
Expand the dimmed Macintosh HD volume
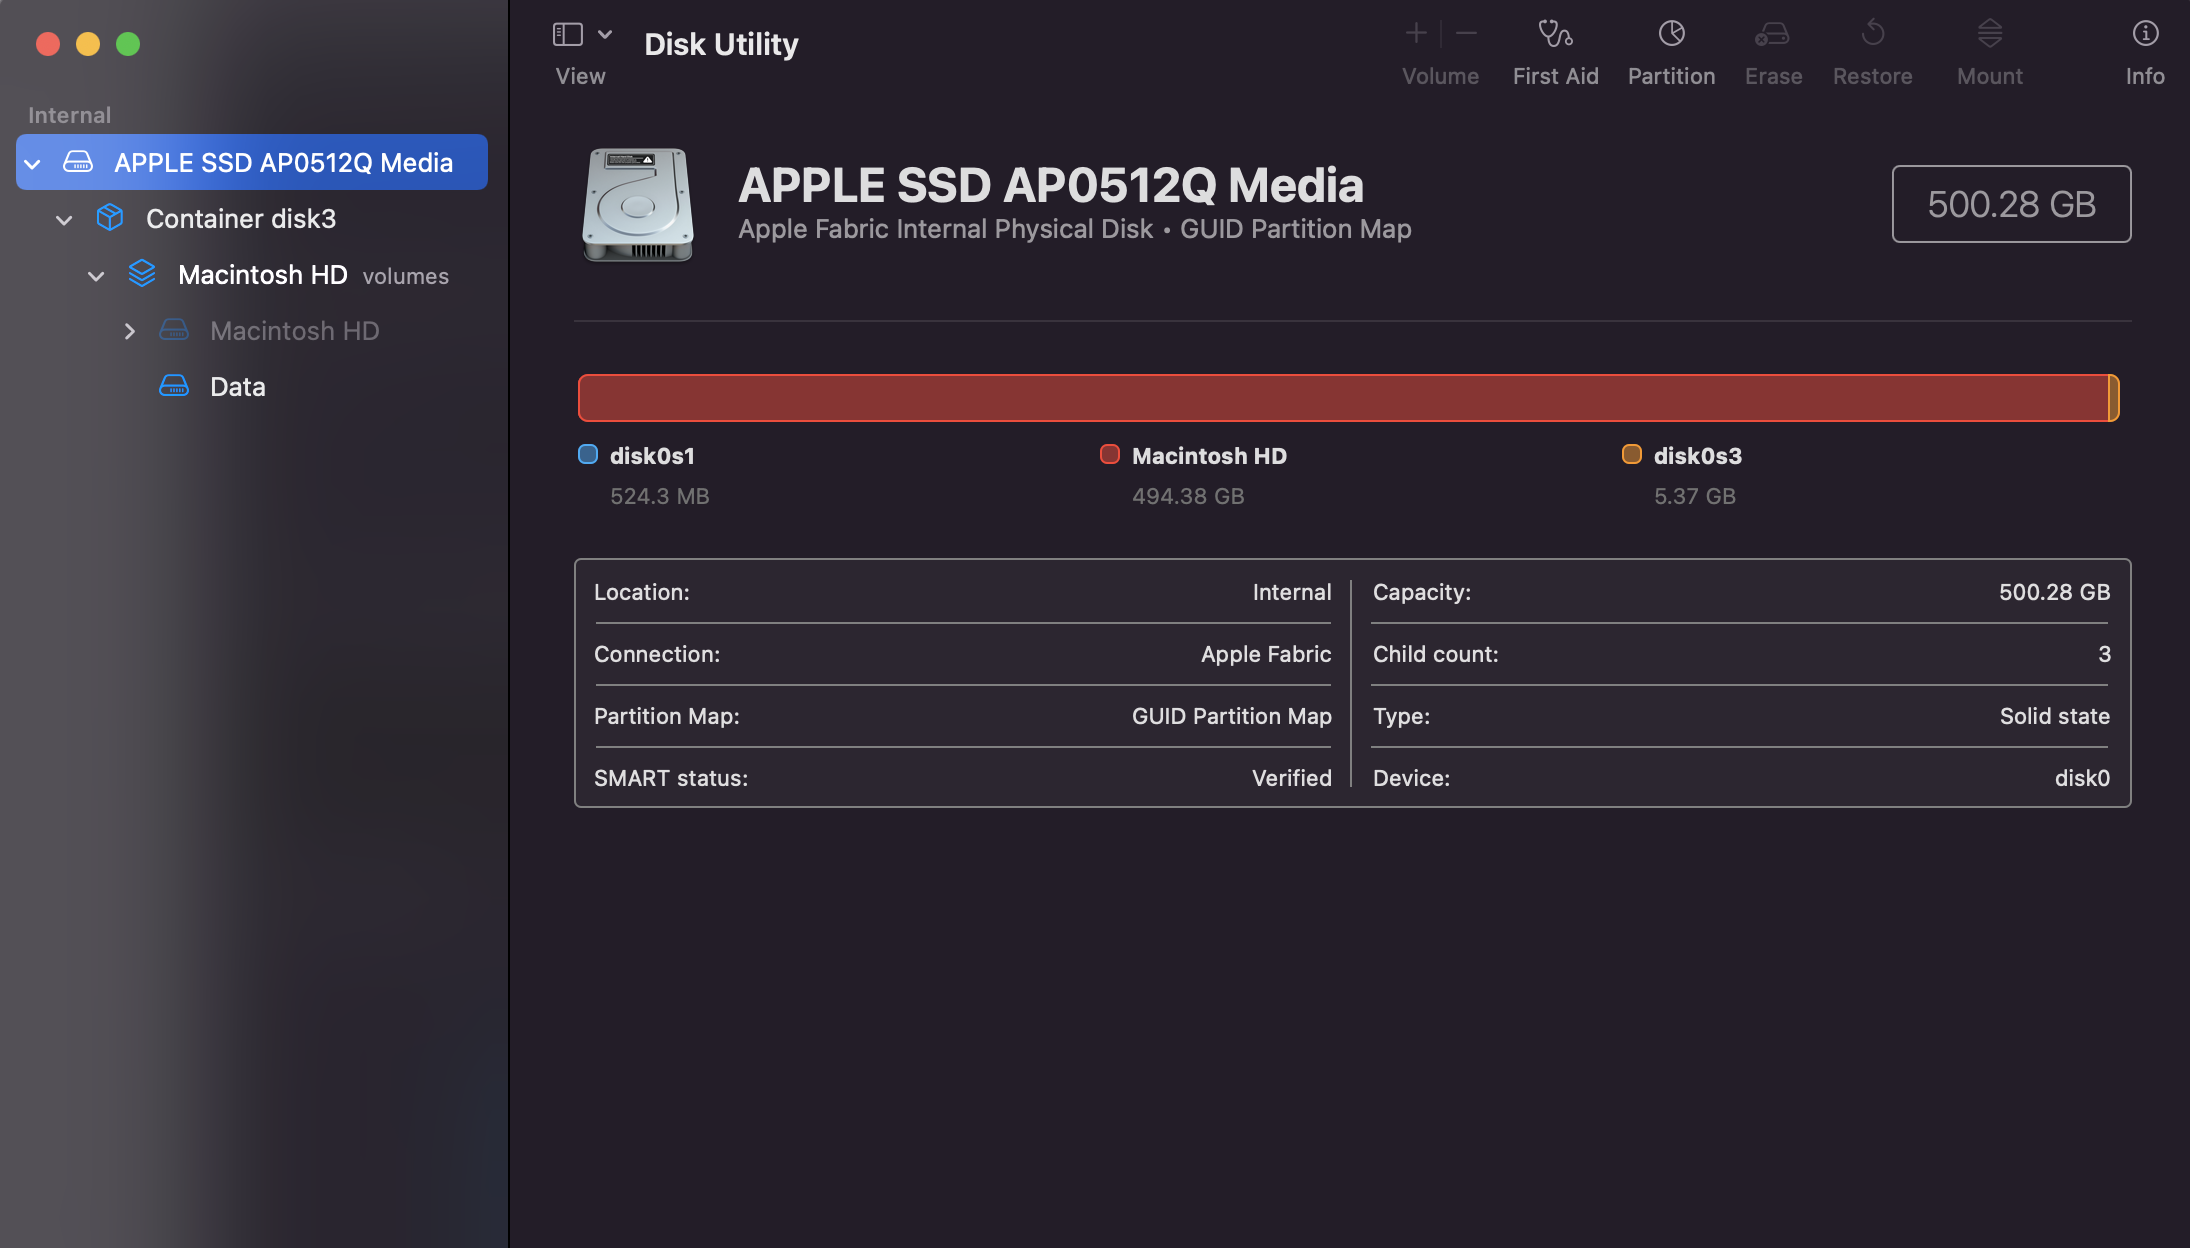coord(129,331)
